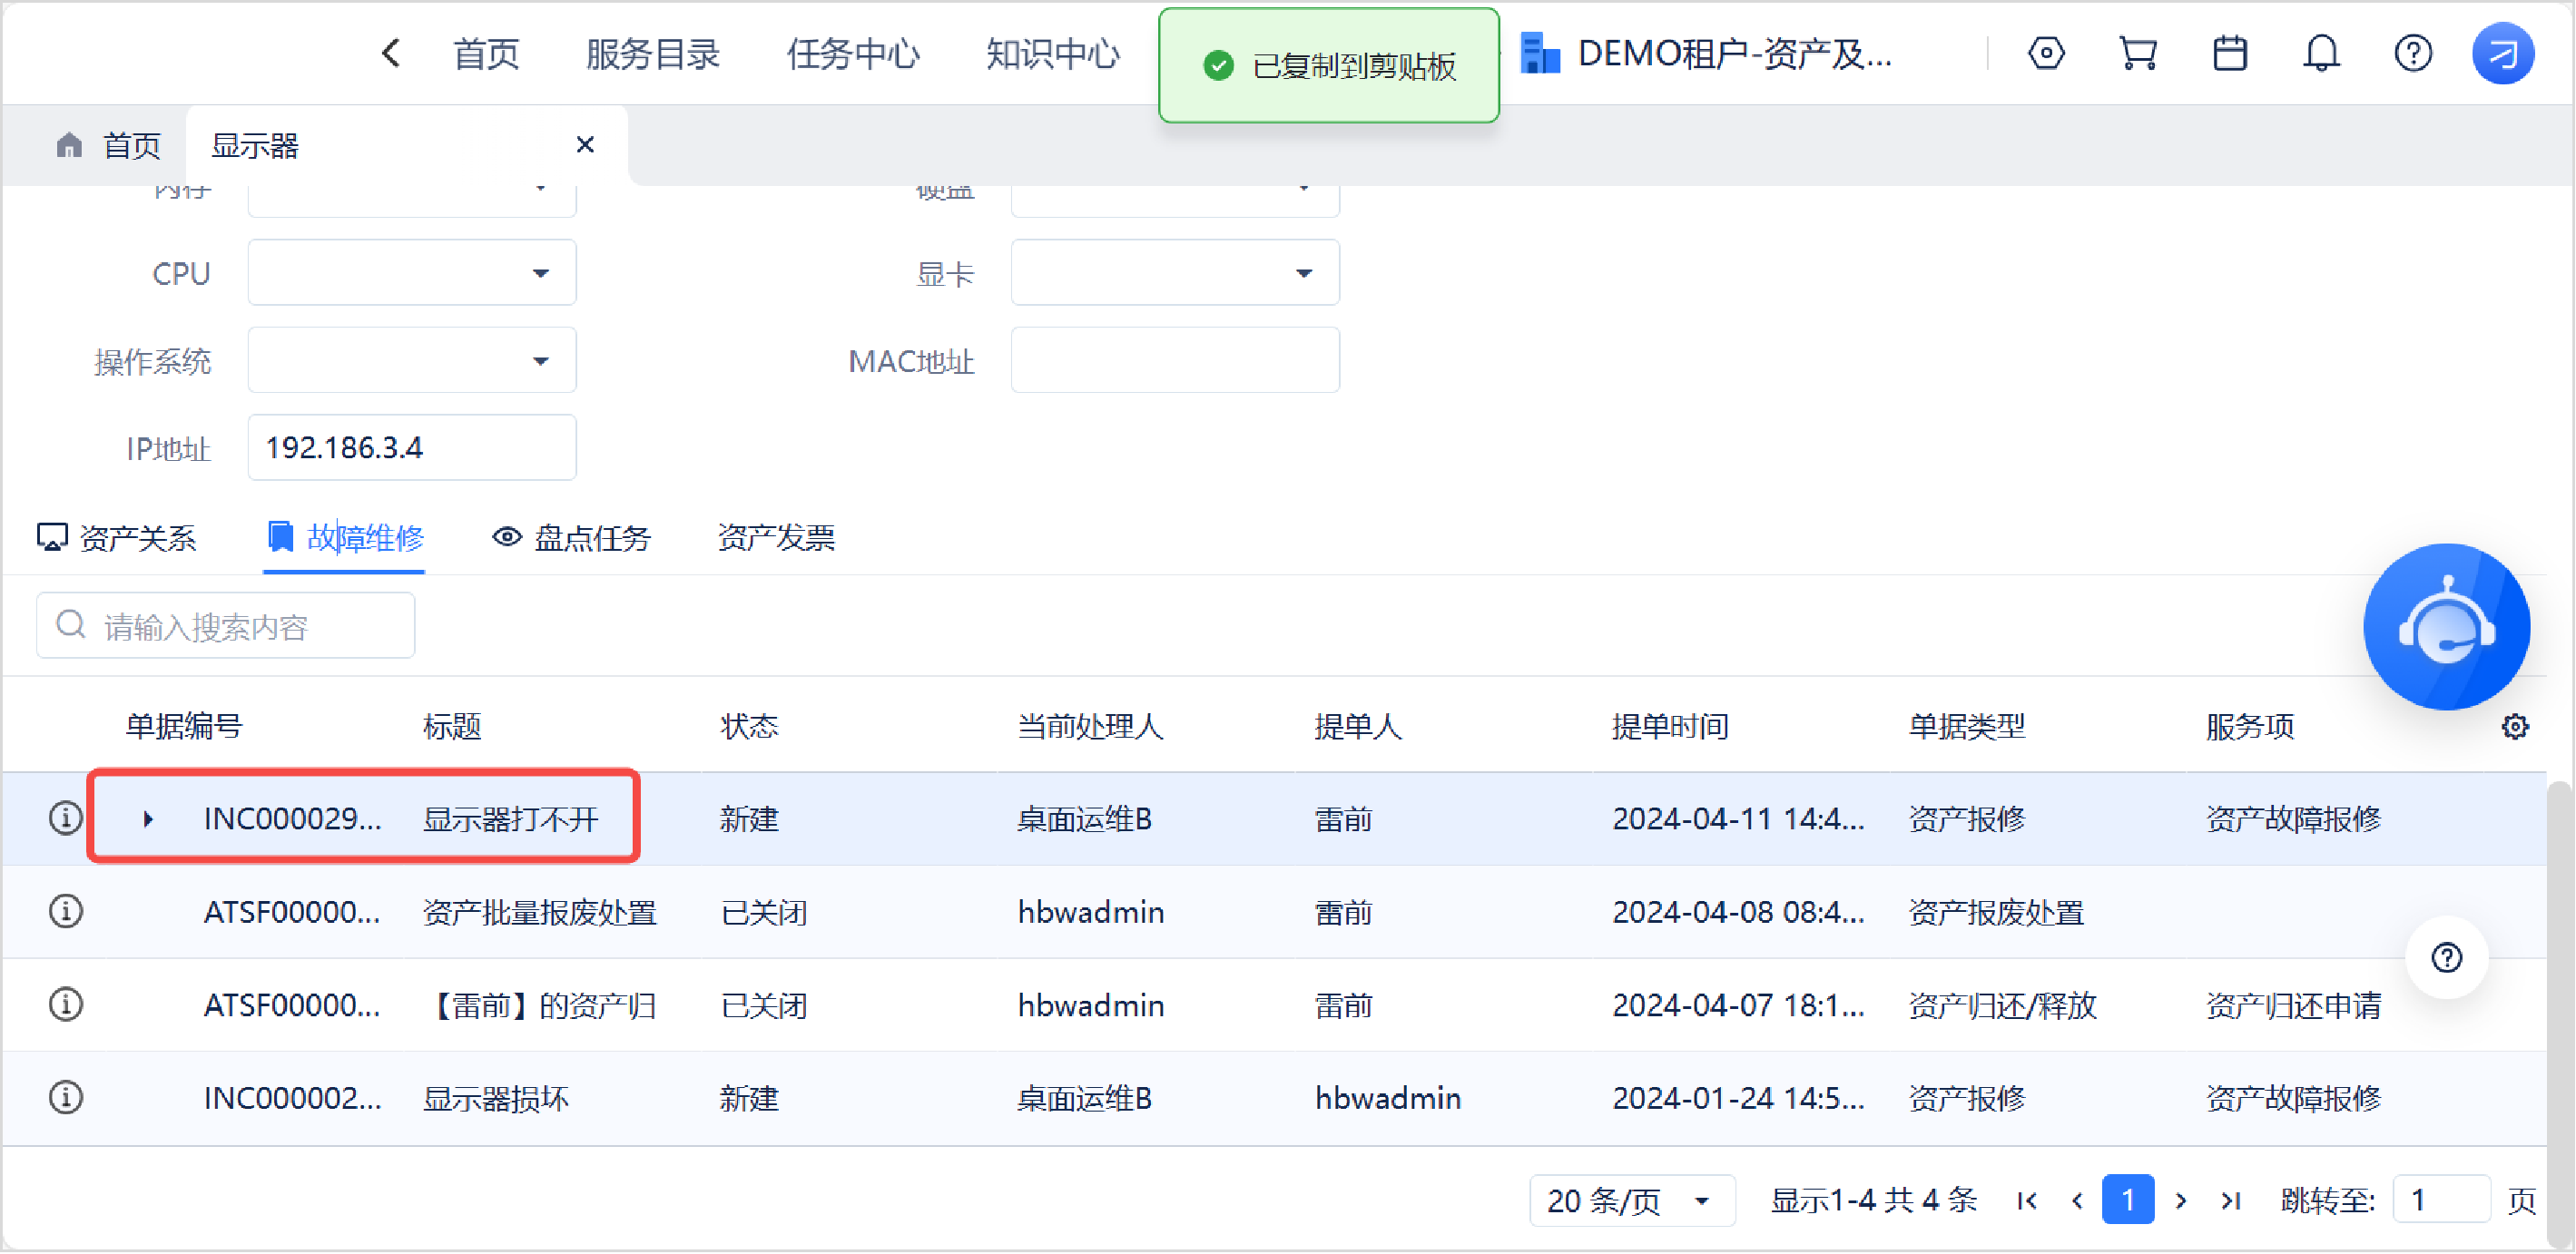
Task: Expand the INC000029 row triangle
Action: click(148, 819)
